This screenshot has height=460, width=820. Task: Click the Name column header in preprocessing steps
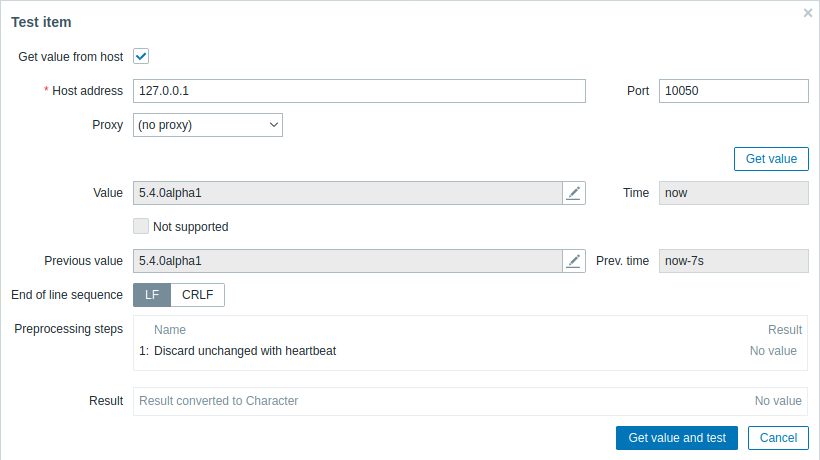point(170,329)
